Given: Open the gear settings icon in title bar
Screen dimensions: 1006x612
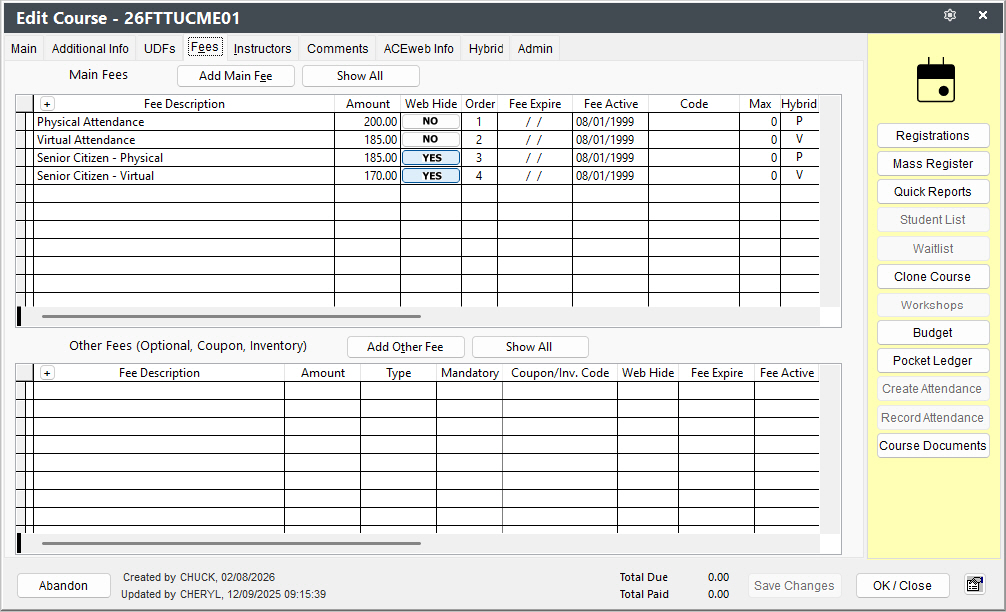Looking at the screenshot, I should tap(950, 15).
